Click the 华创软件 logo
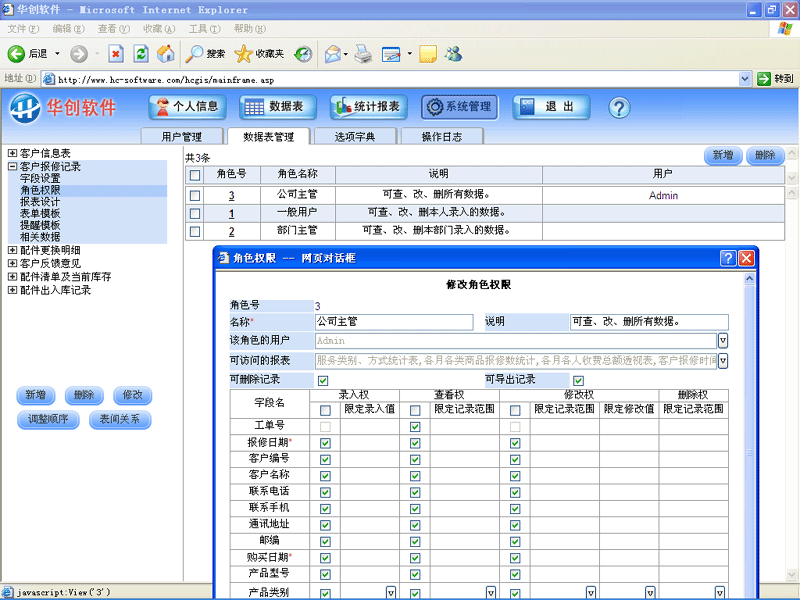Image resolution: width=800 pixels, height=600 pixels. [x=62, y=108]
